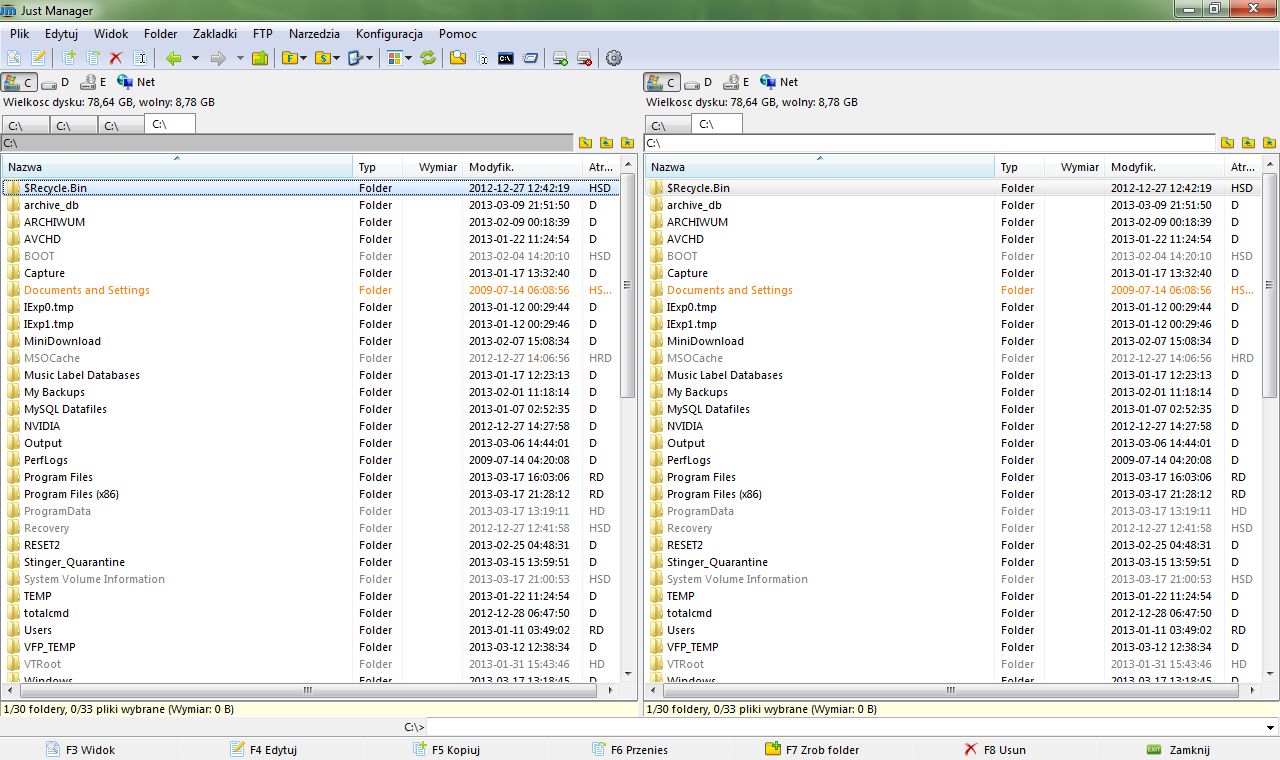Sort left panel by Nazwa column header
The width and height of the screenshot is (1280, 760).
pos(177,167)
